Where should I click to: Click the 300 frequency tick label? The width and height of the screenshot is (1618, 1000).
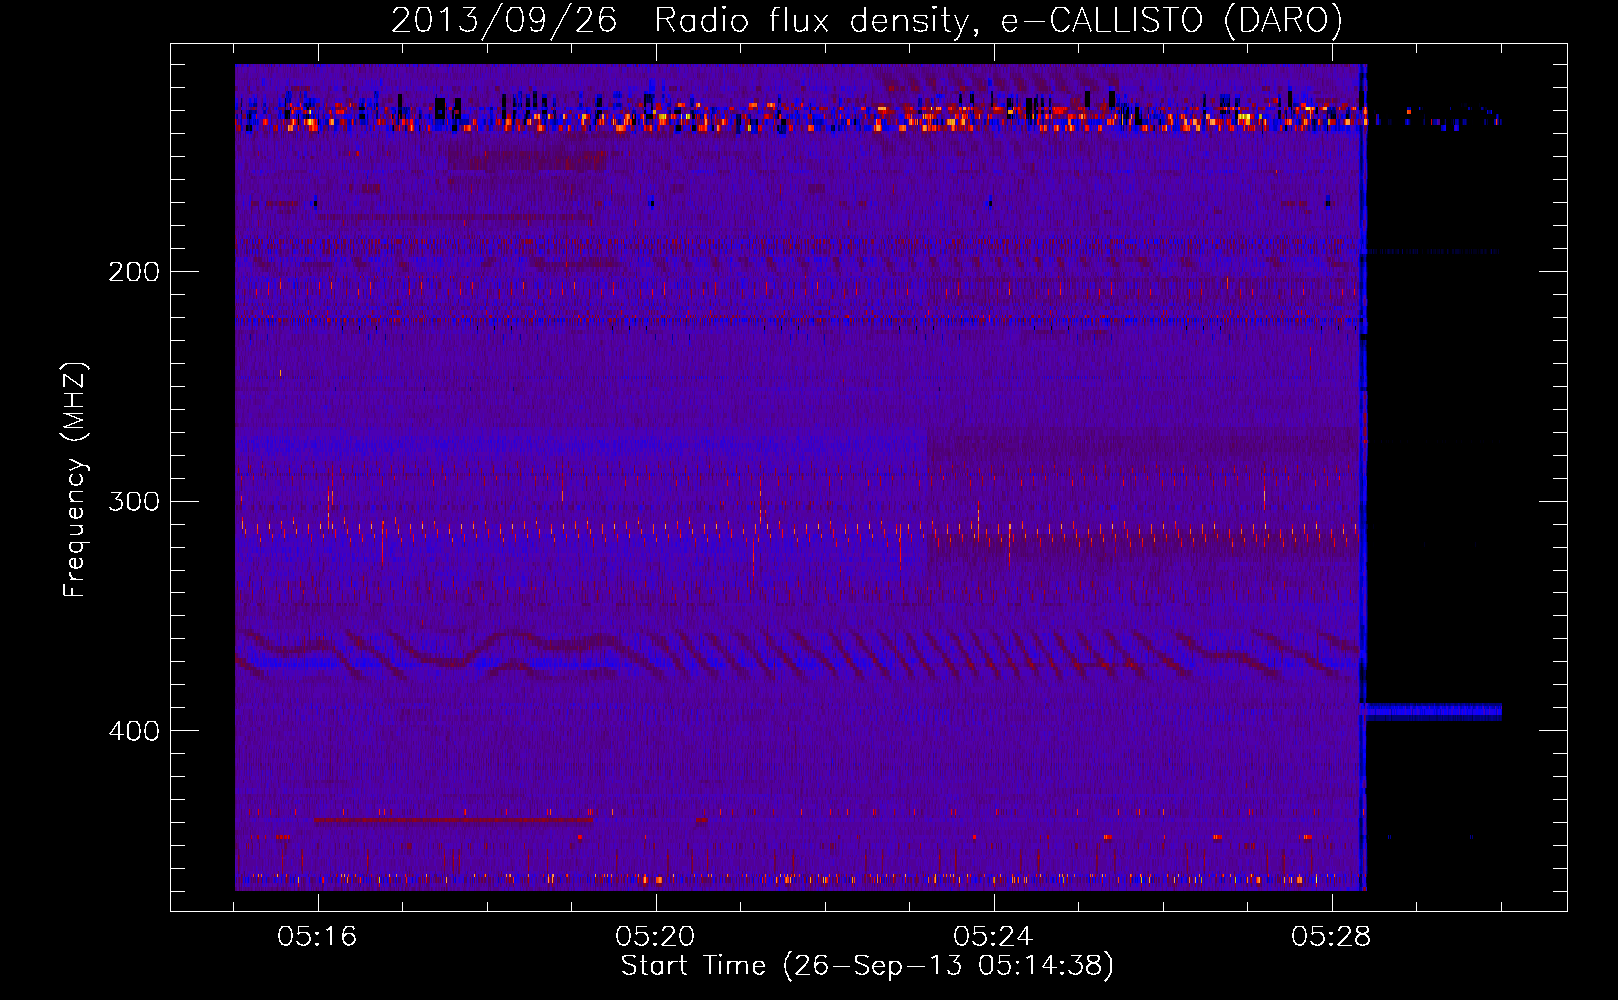[x=134, y=501]
